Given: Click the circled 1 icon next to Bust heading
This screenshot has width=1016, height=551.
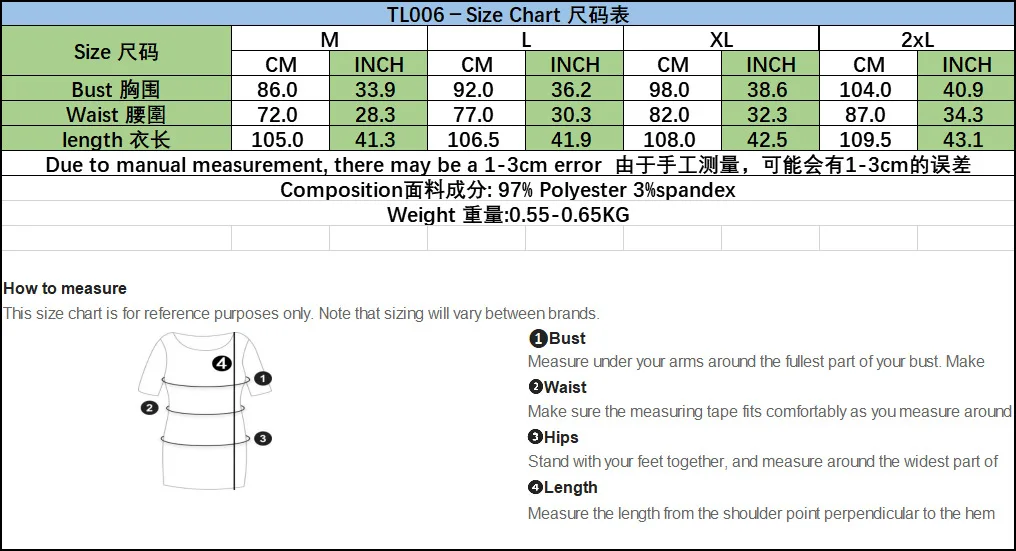Looking at the screenshot, I should point(538,338).
